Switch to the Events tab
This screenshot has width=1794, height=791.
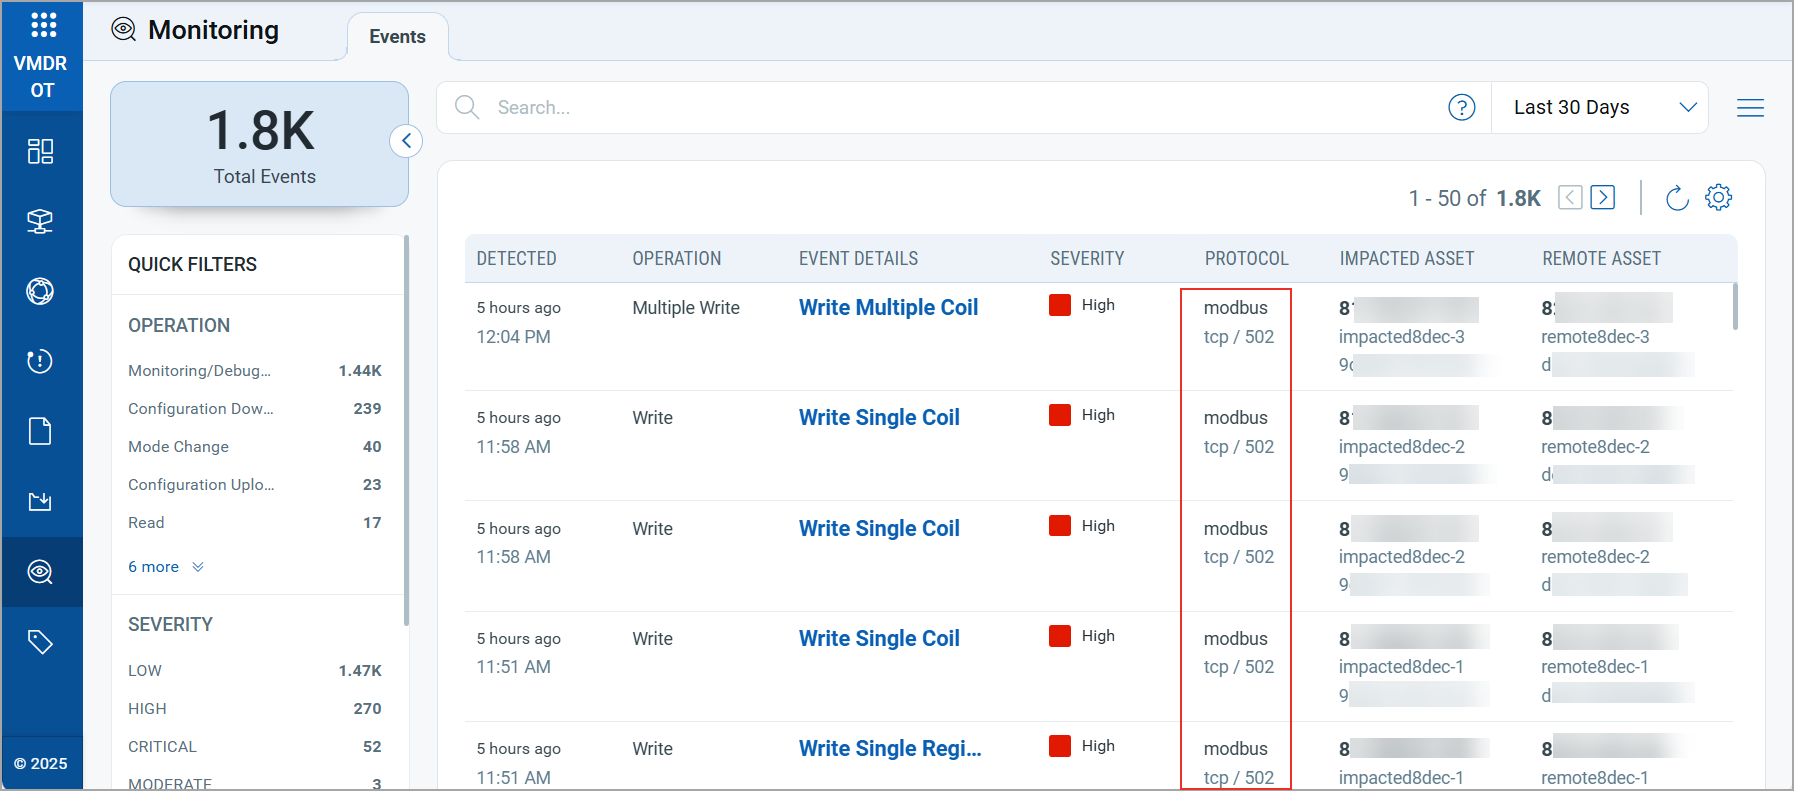(397, 37)
